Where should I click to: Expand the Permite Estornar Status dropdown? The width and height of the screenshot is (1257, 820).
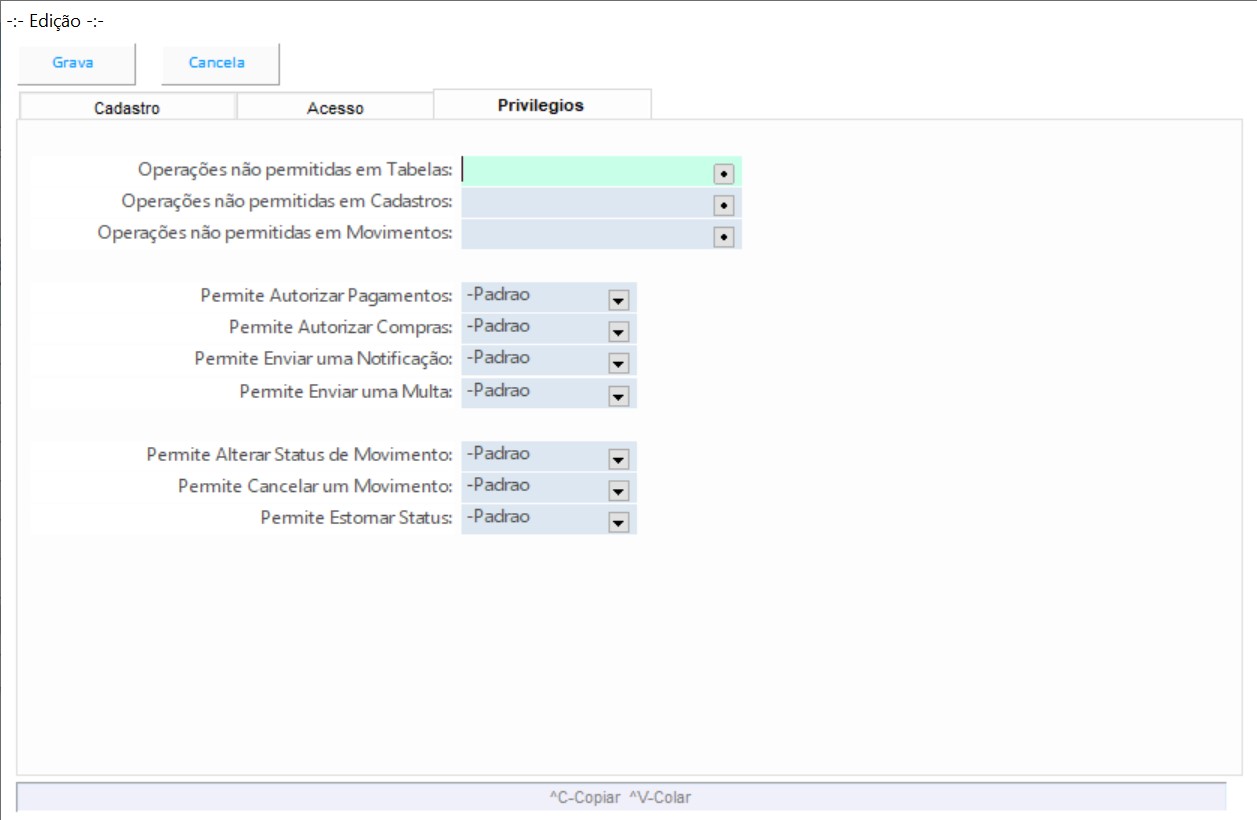(618, 523)
